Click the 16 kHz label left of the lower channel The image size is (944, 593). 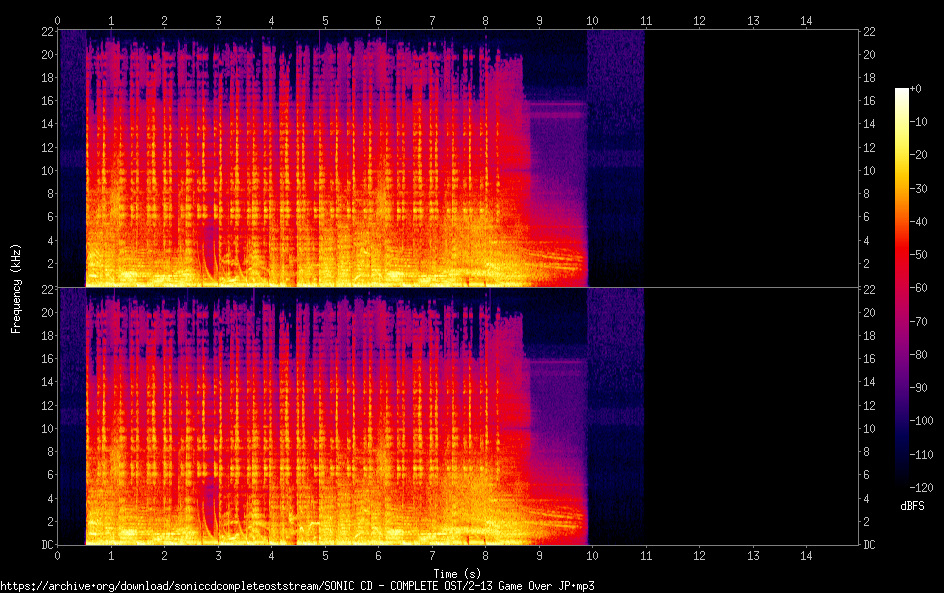(45, 358)
